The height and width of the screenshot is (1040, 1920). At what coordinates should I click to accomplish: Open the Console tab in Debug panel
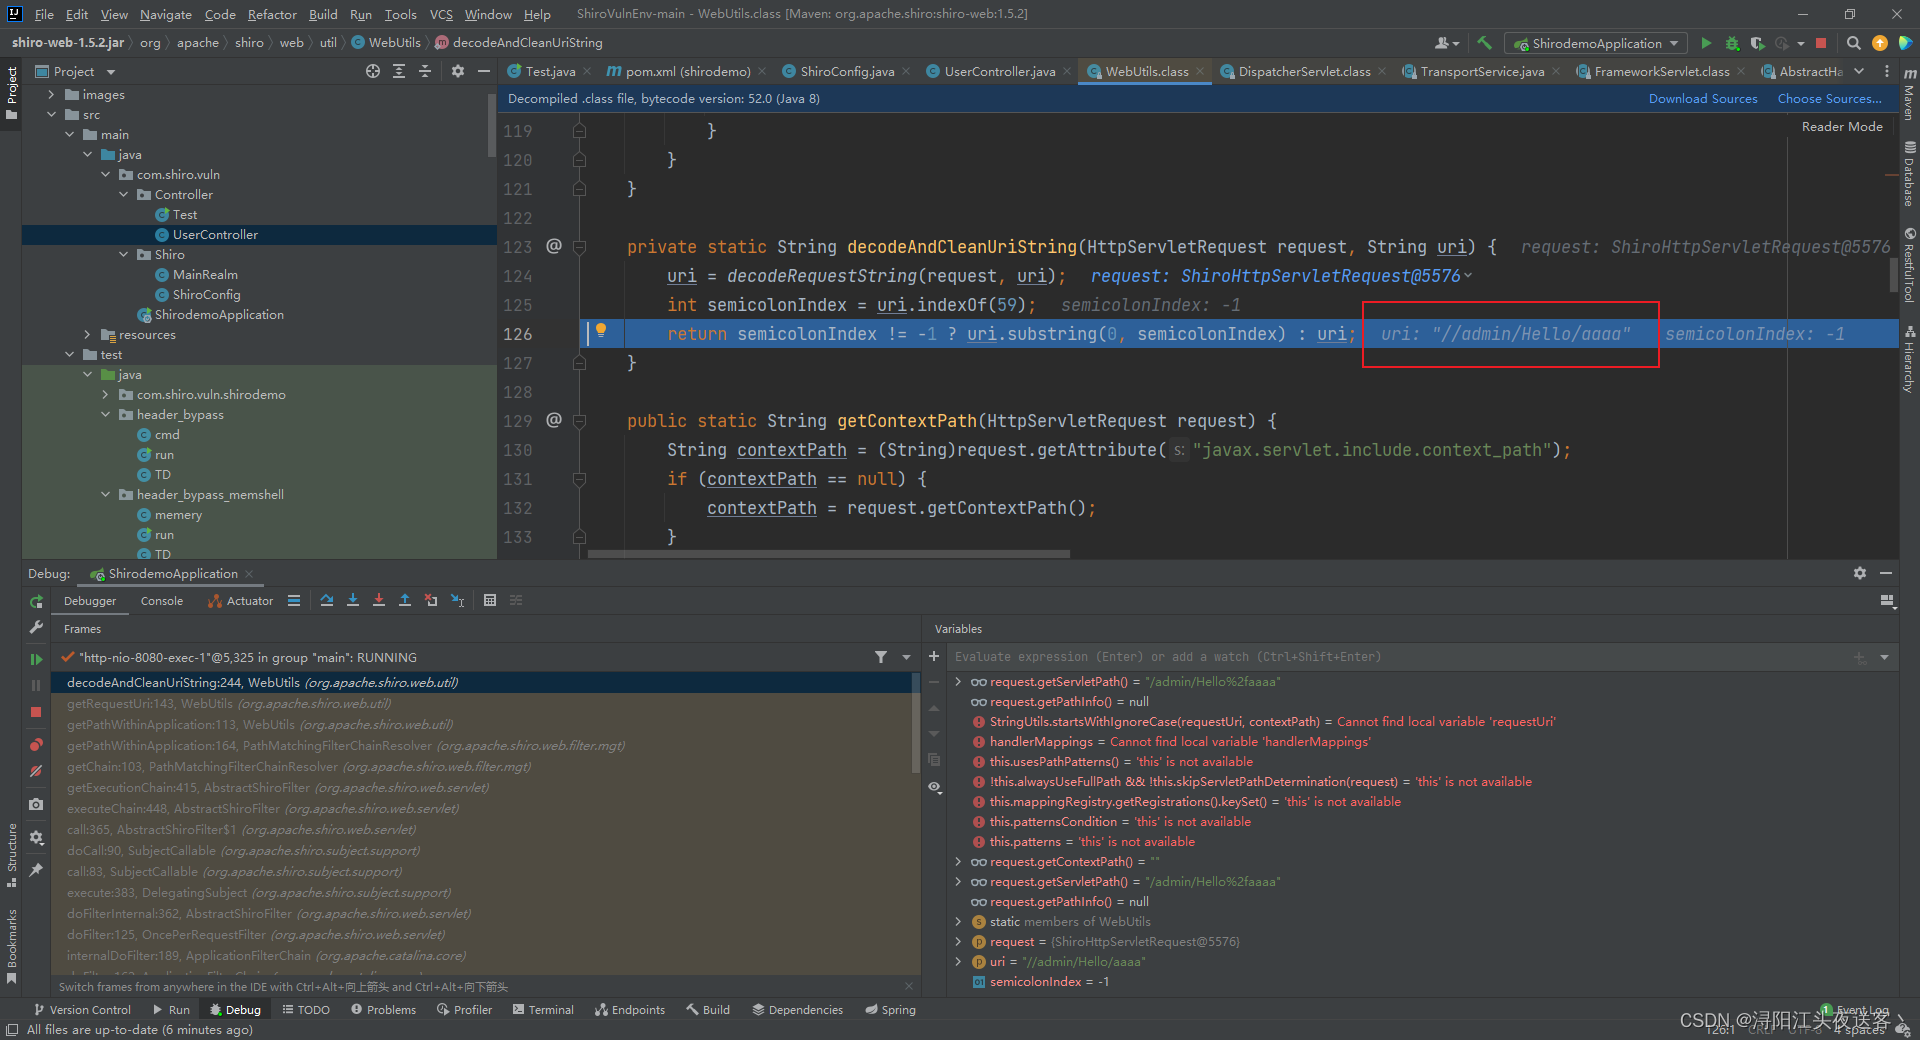(x=162, y=601)
